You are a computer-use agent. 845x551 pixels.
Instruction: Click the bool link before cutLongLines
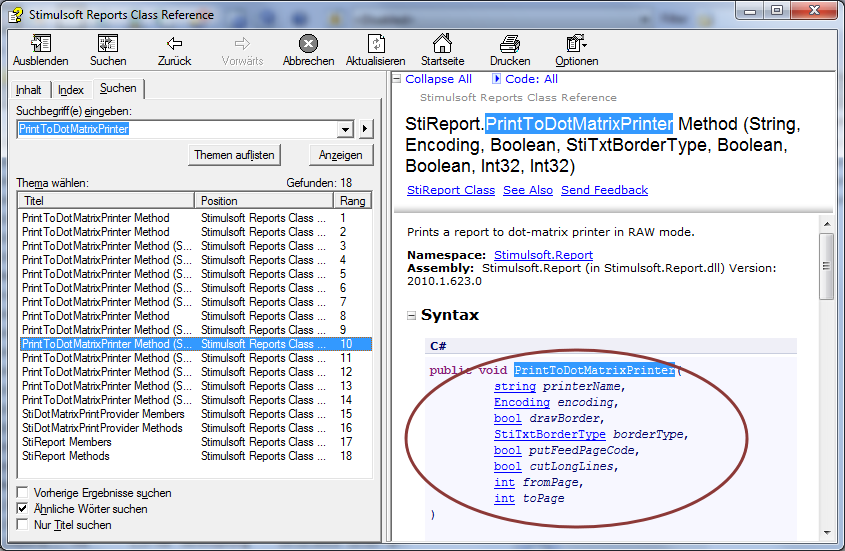[508, 466]
